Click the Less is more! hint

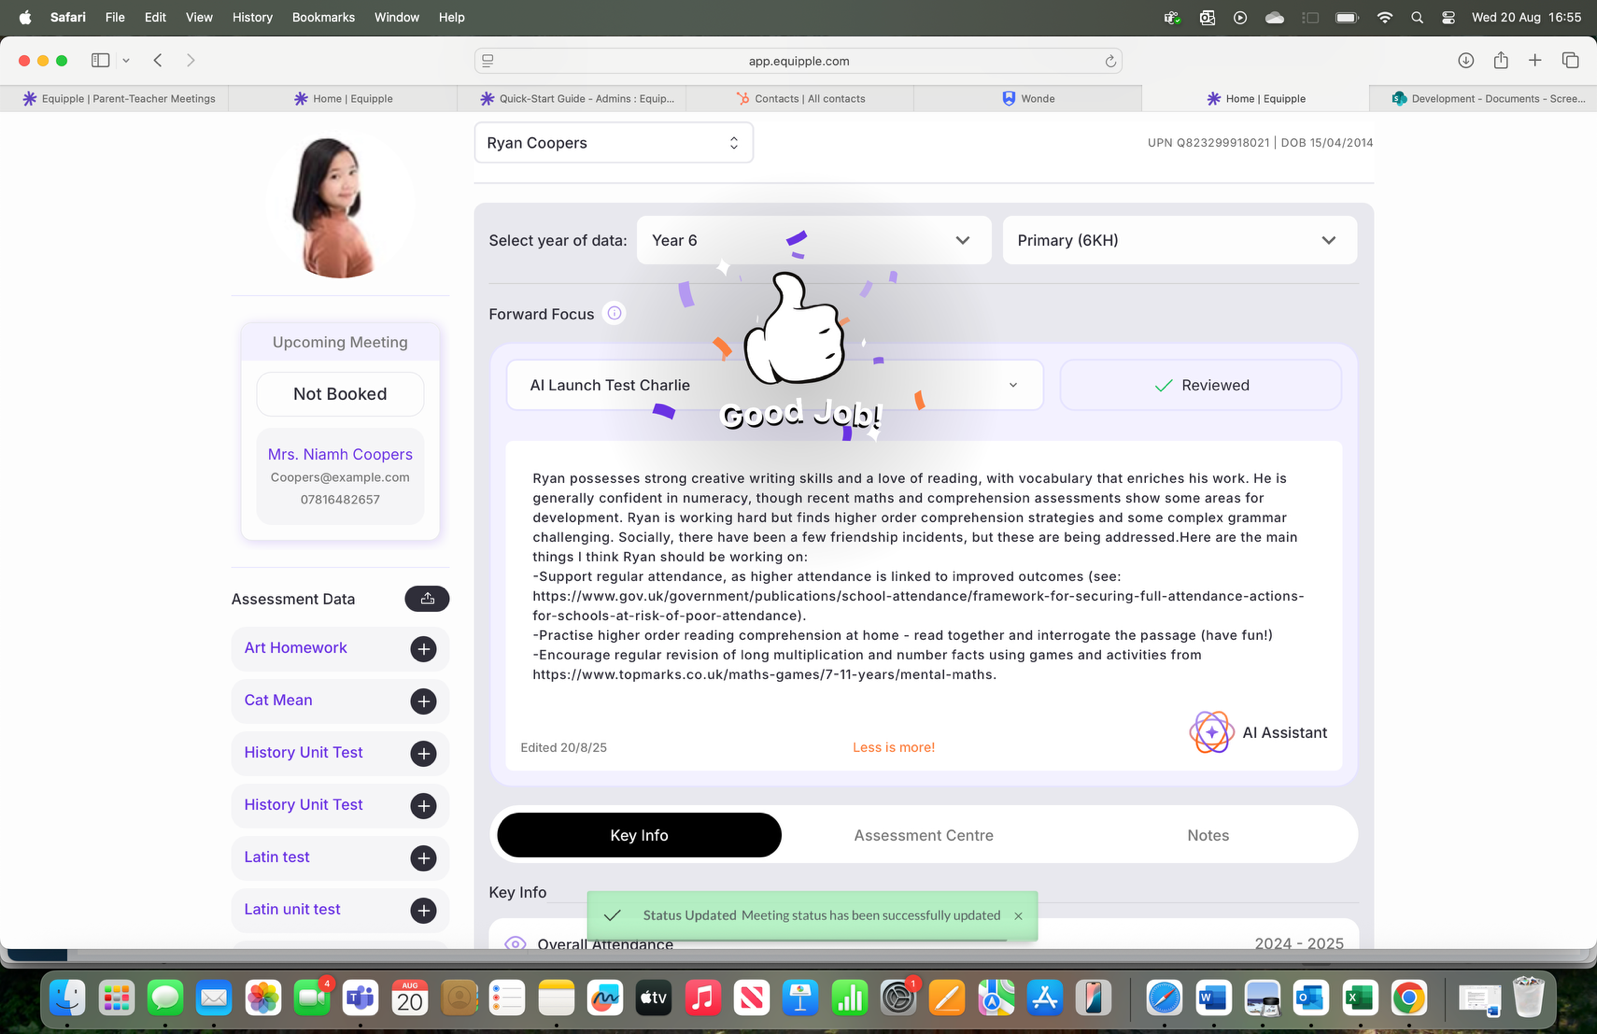click(893, 747)
